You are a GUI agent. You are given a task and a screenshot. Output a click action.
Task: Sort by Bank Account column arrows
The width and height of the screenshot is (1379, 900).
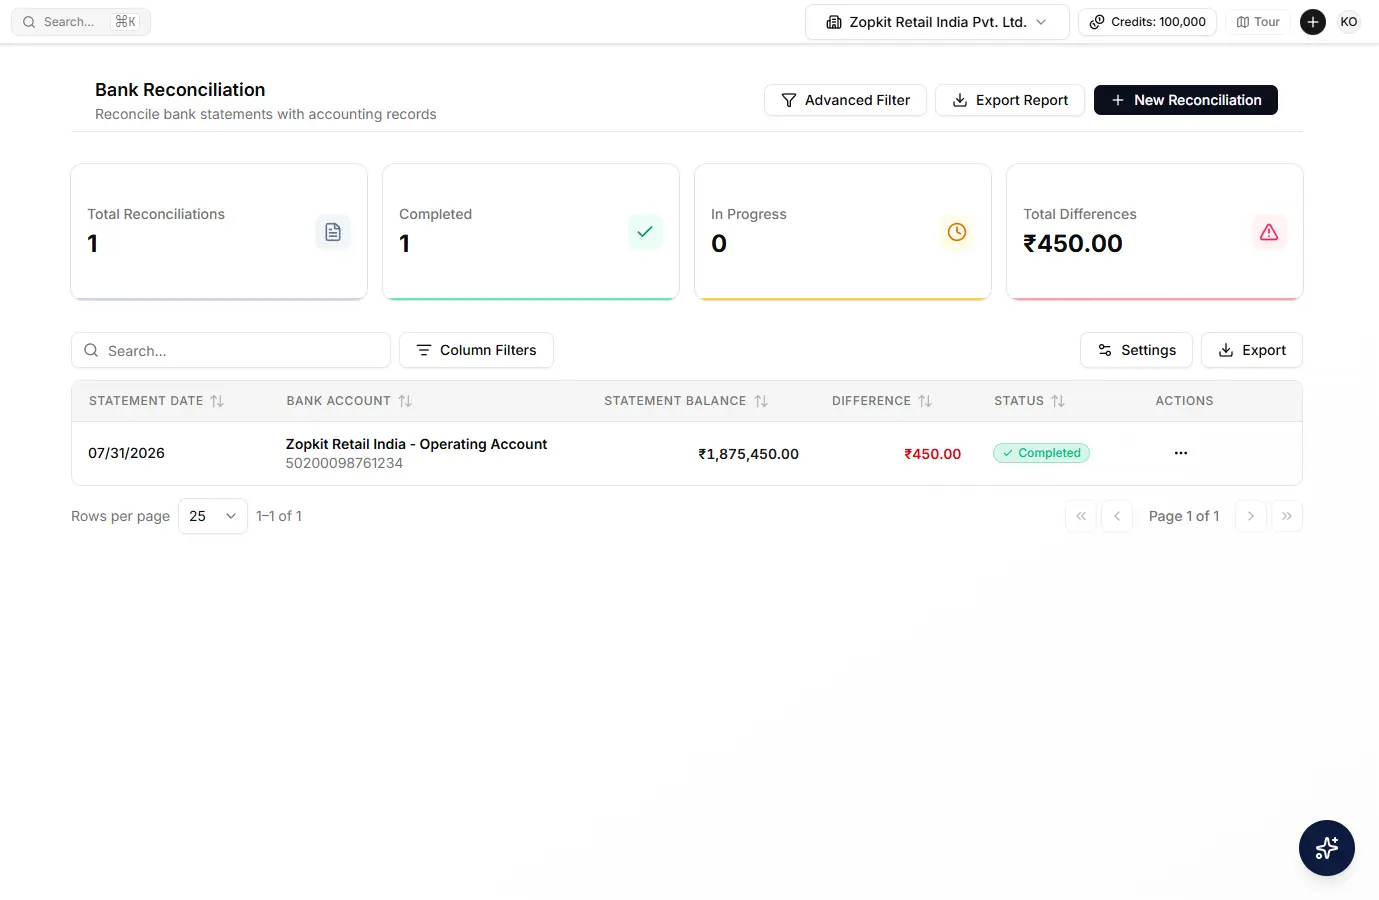click(405, 401)
